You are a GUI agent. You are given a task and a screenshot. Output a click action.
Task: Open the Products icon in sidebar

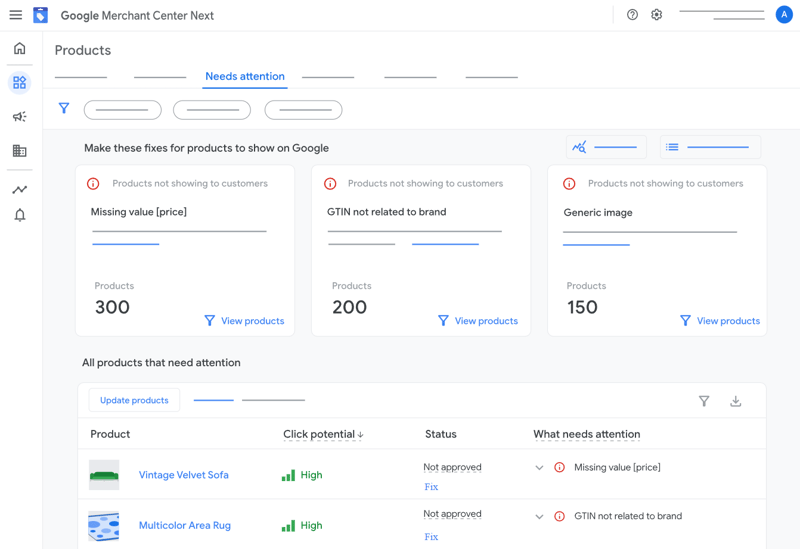19,83
